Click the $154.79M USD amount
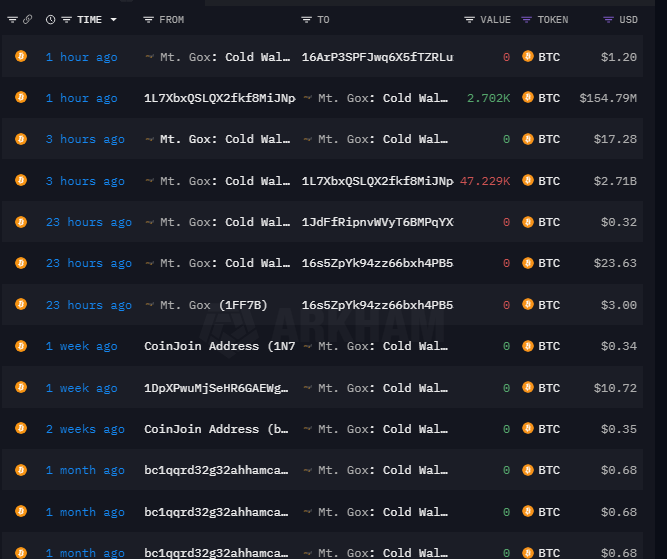The image size is (669, 560). click(x=608, y=98)
